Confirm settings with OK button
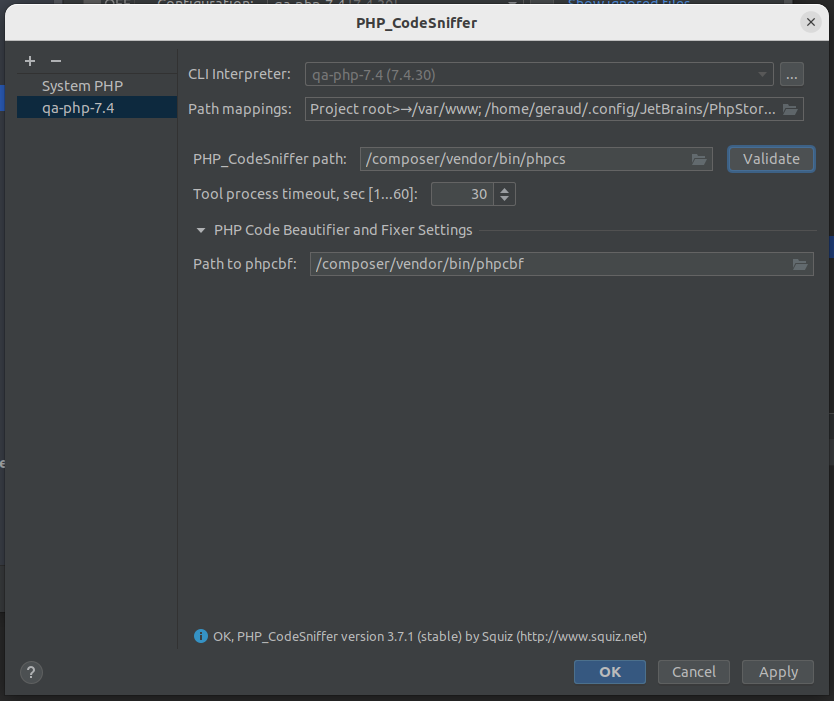Viewport: 834px width, 701px height. click(610, 672)
